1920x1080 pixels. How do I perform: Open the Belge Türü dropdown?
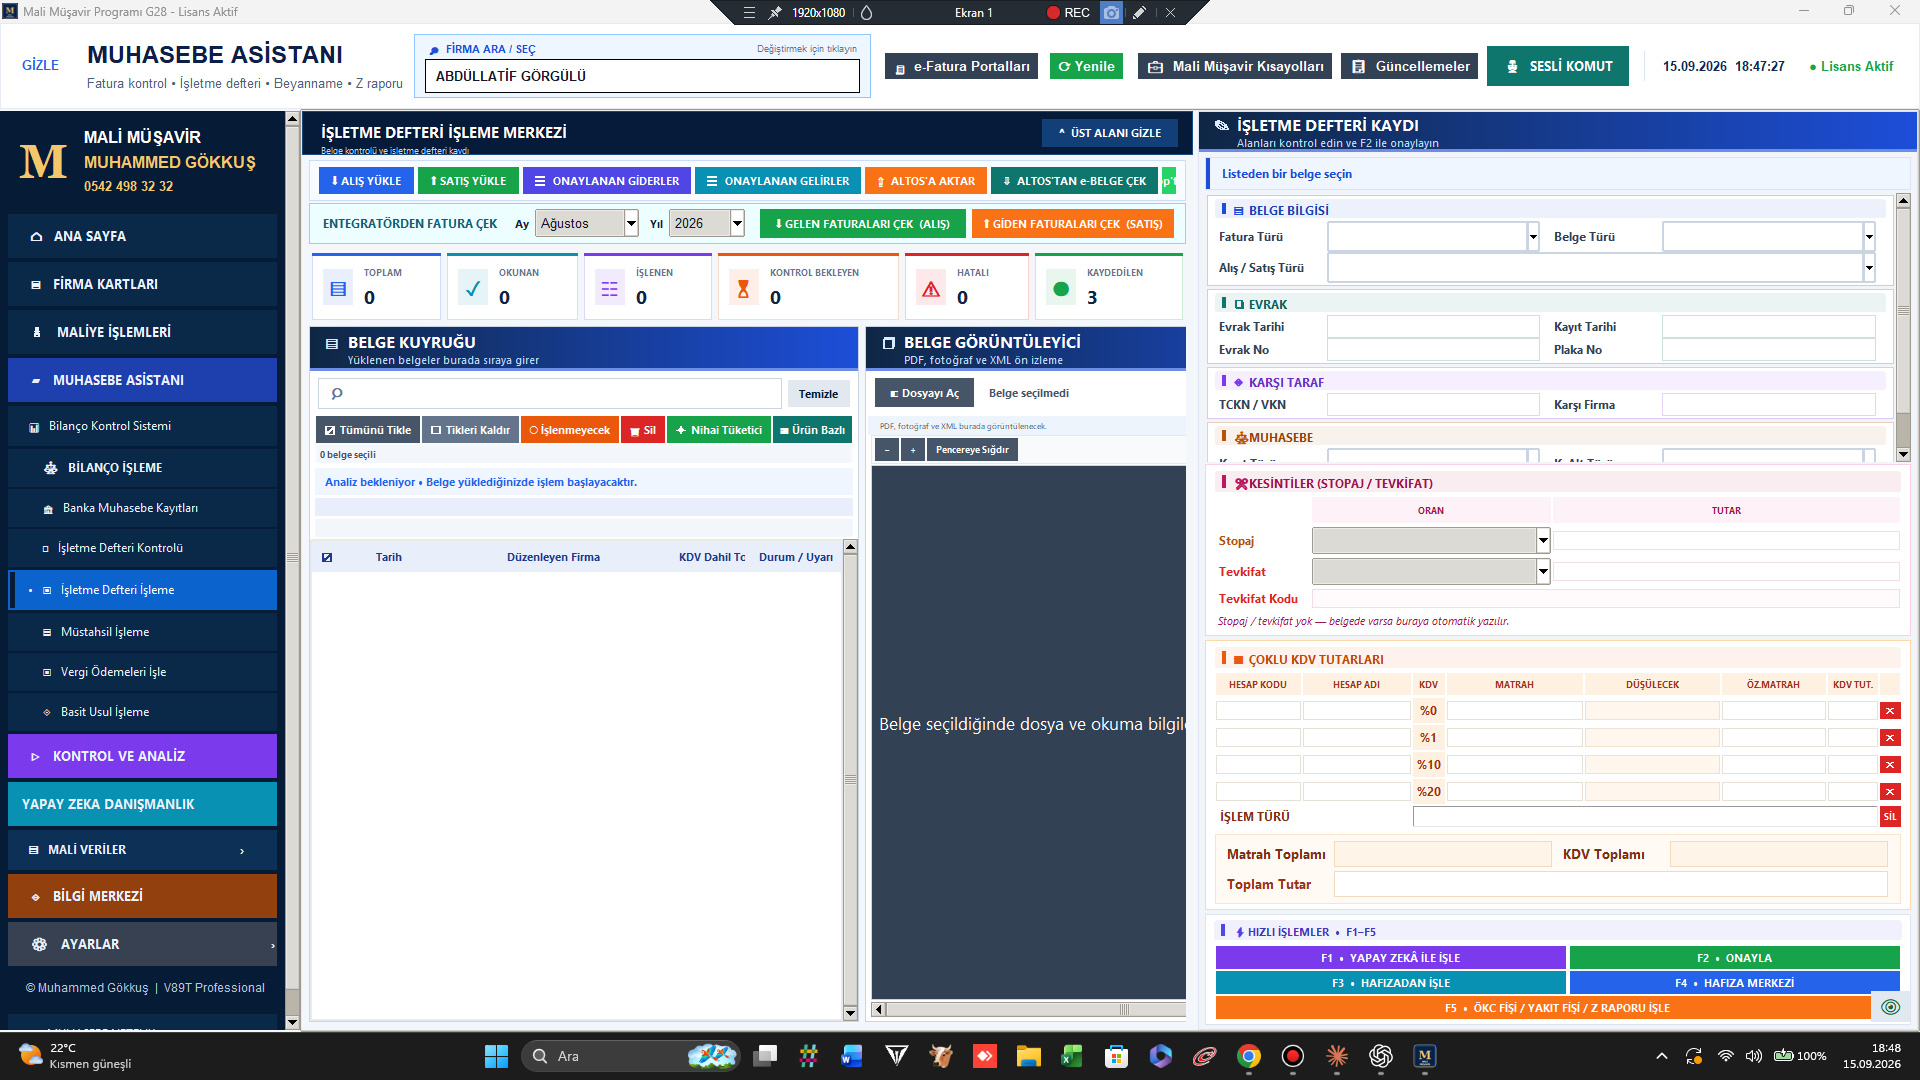click(1767, 237)
